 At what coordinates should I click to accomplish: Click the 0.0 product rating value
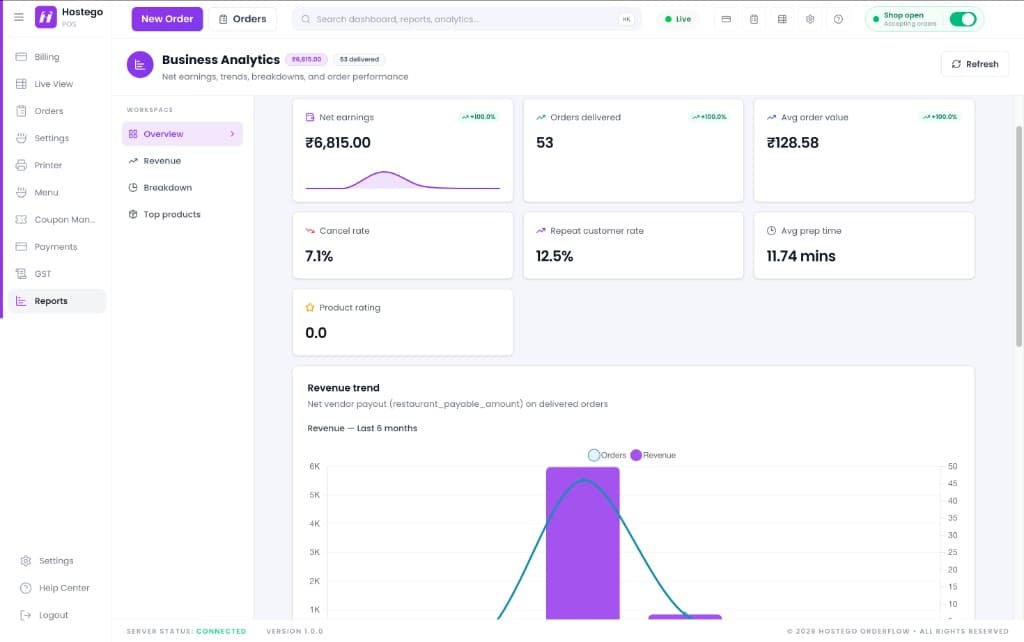point(316,332)
